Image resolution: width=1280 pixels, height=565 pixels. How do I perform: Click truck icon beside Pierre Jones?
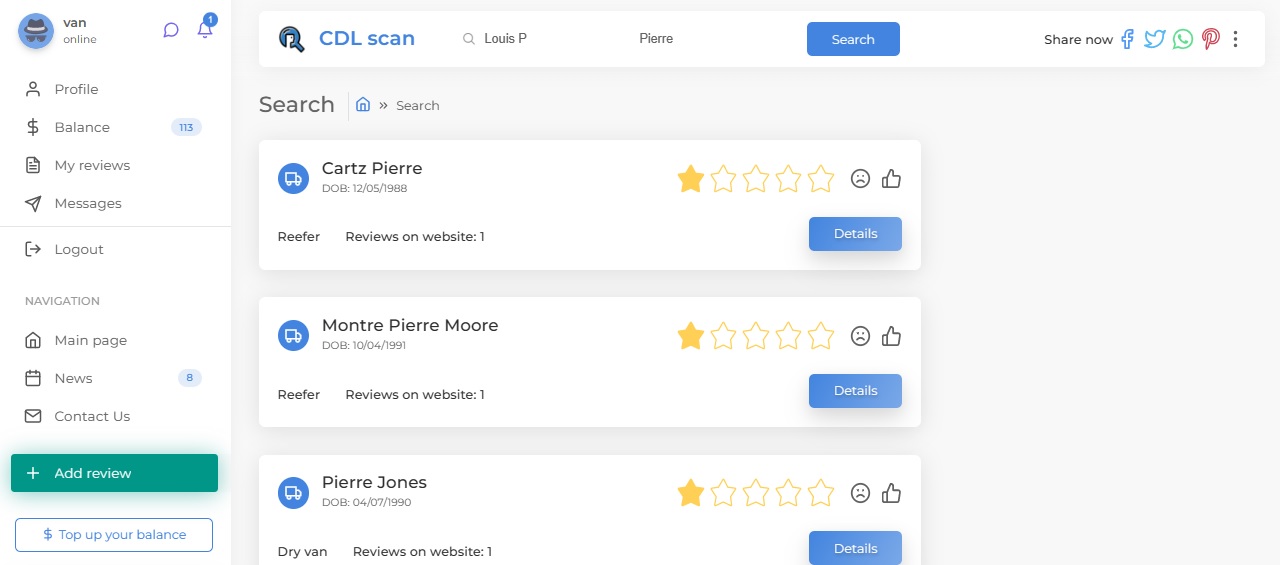tap(293, 493)
